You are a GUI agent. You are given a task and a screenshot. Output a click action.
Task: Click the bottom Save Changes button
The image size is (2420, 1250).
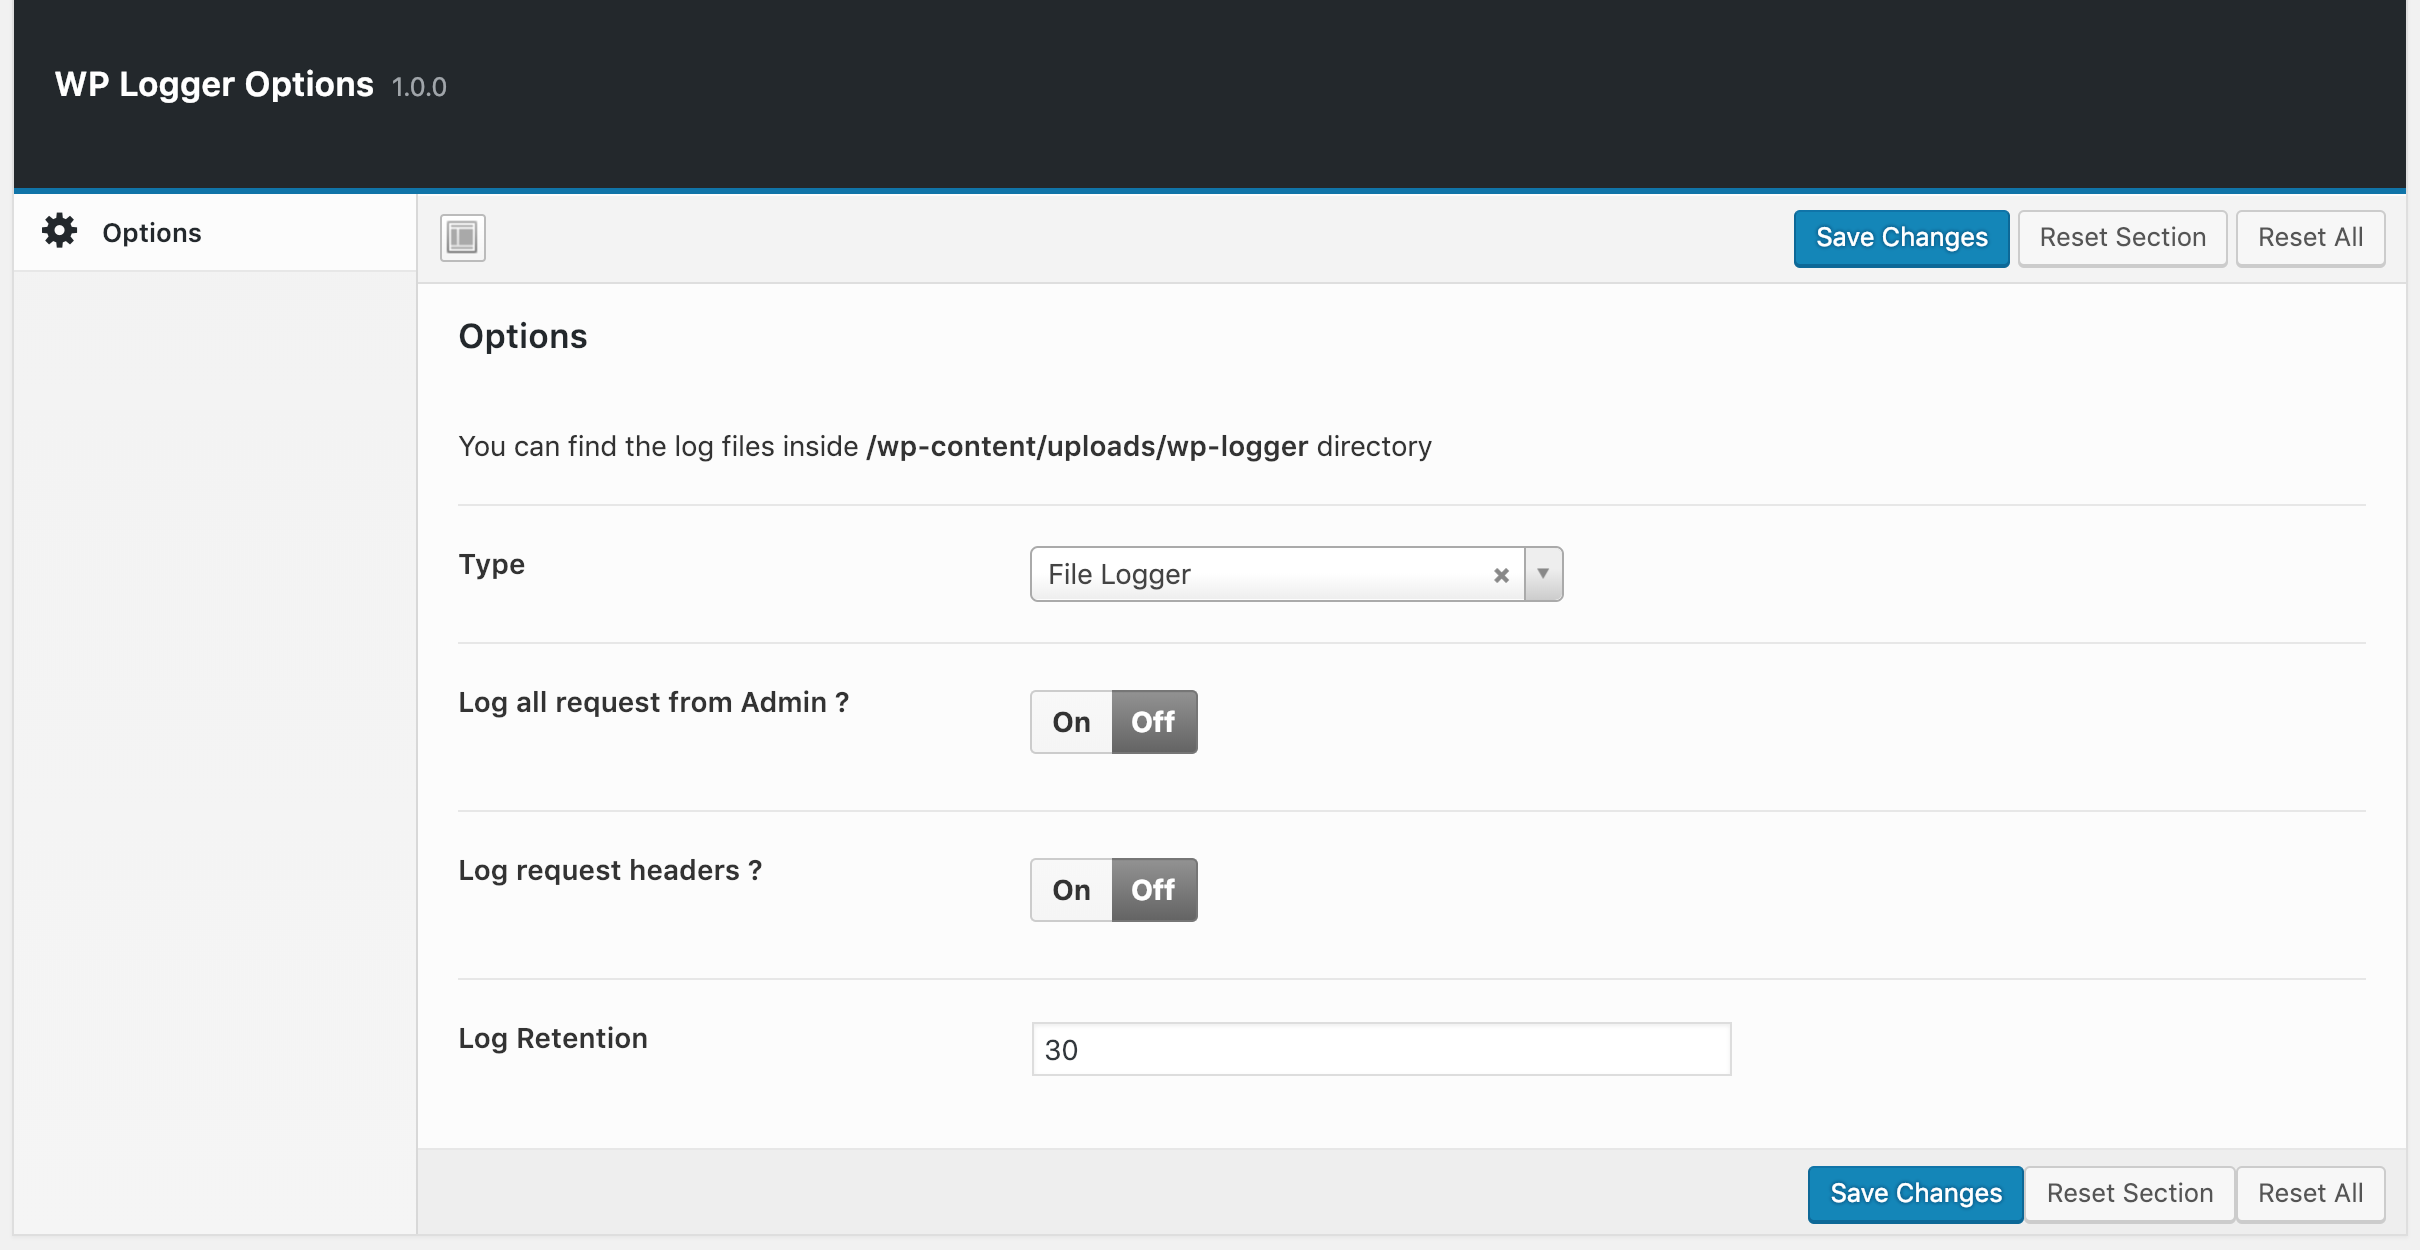click(1915, 1194)
